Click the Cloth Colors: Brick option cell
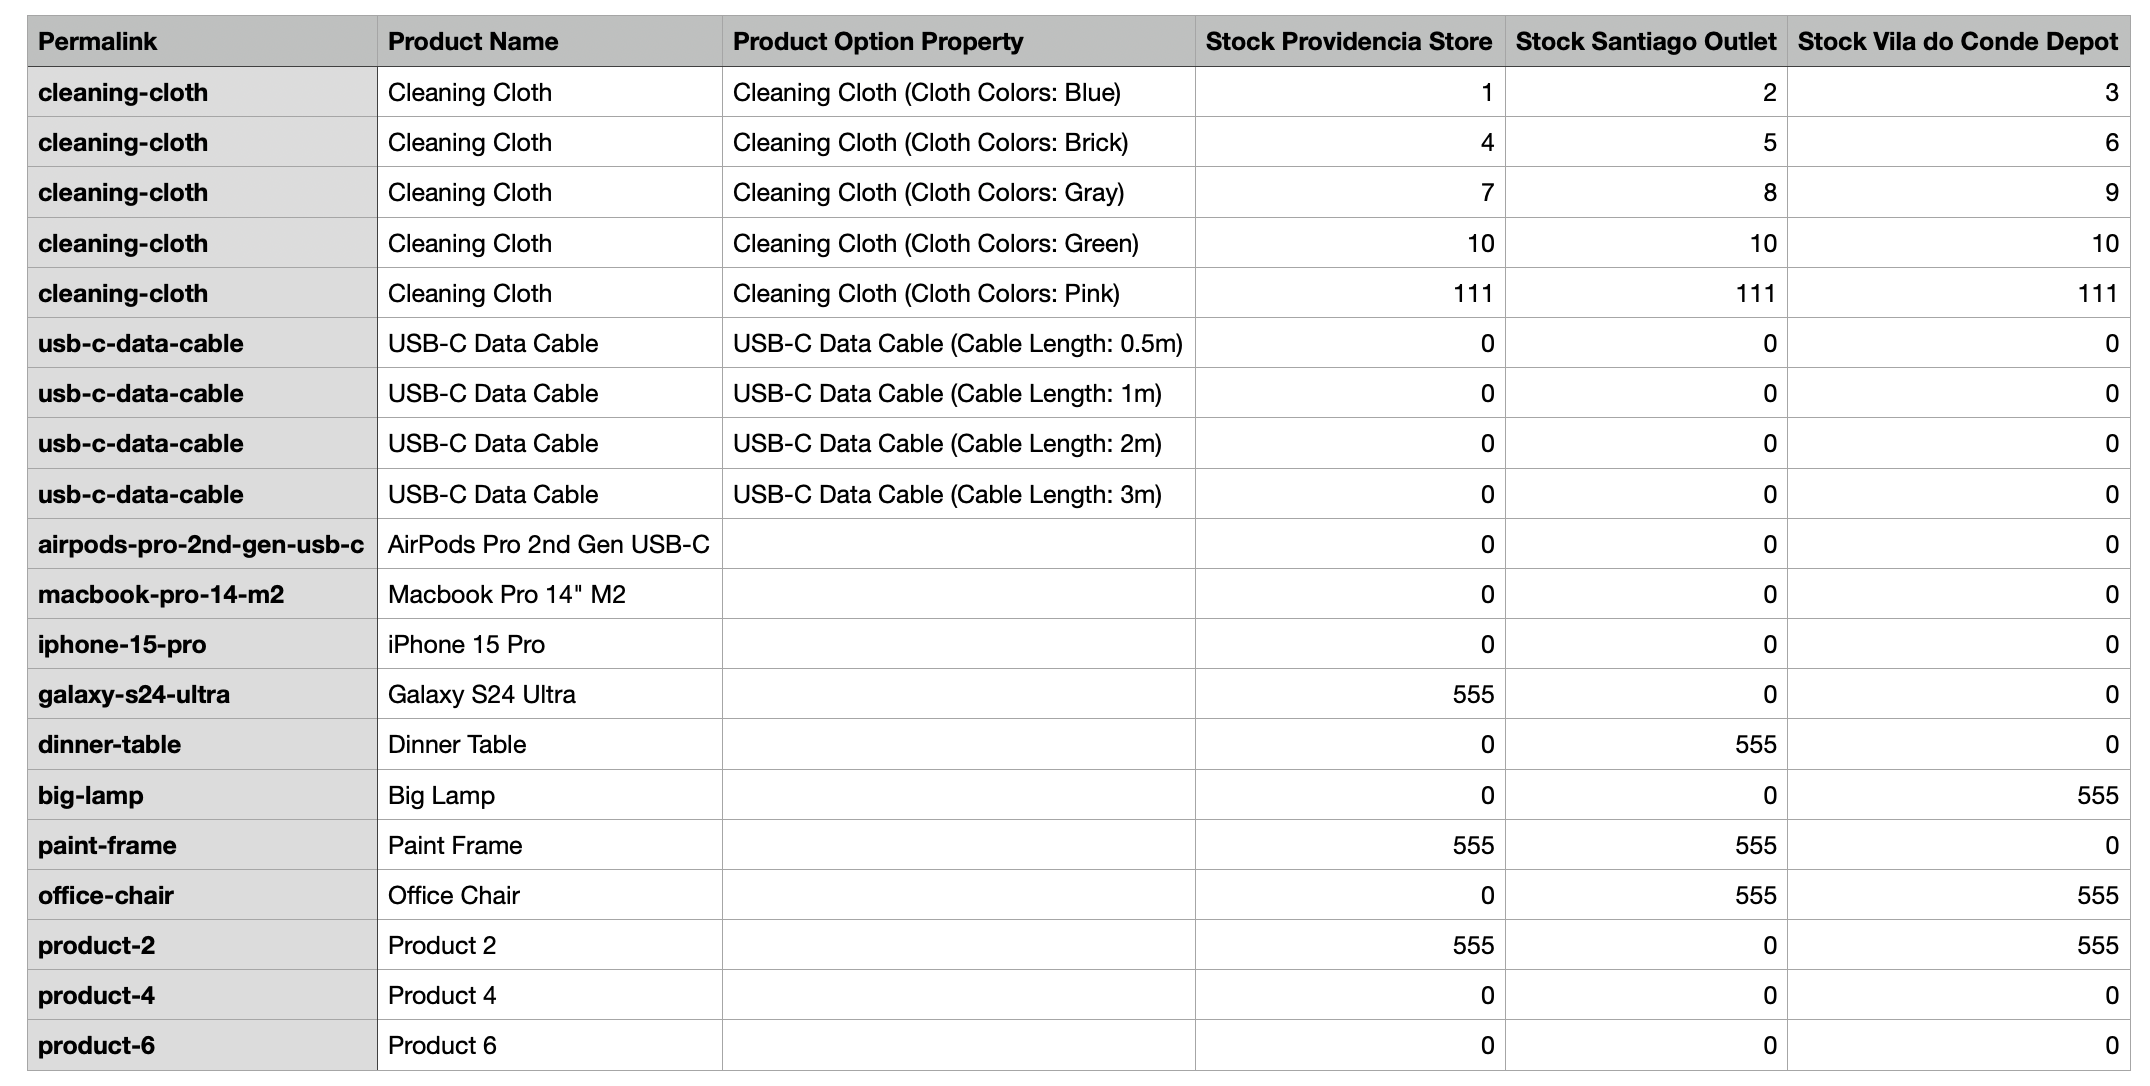This screenshot has width=2150, height=1086. [958, 142]
